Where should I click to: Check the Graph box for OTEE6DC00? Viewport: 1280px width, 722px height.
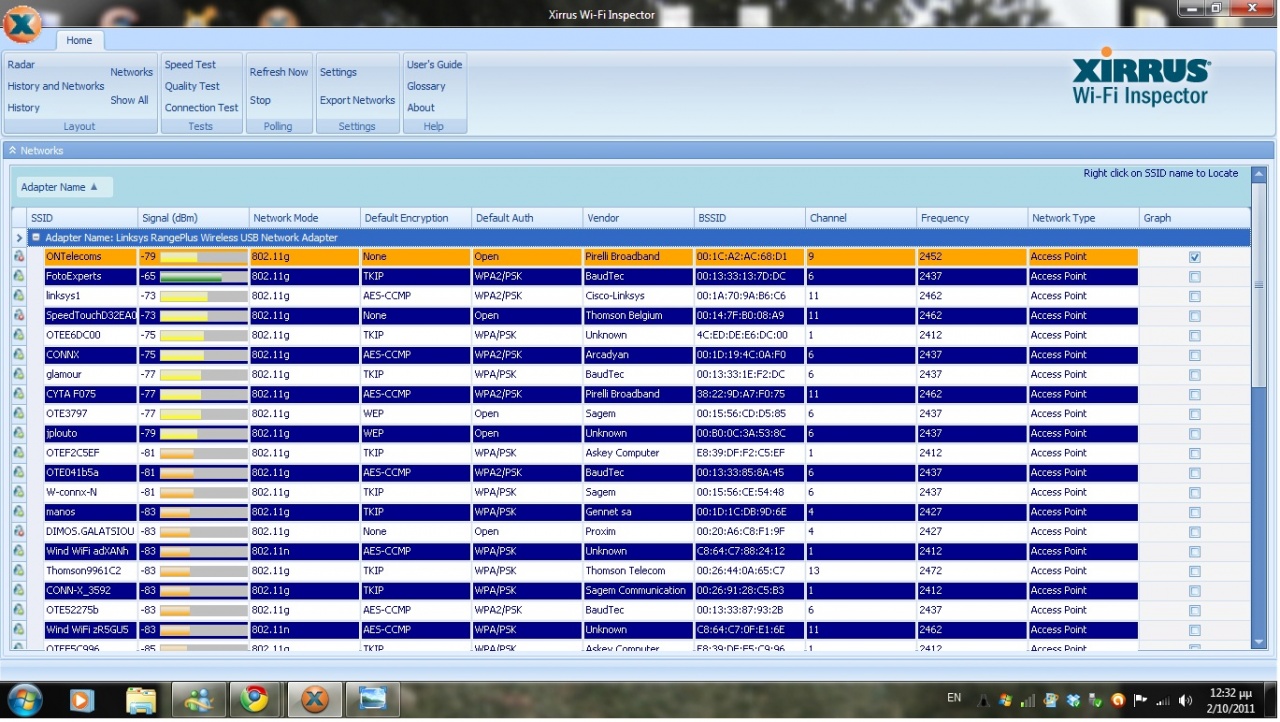coord(1195,336)
